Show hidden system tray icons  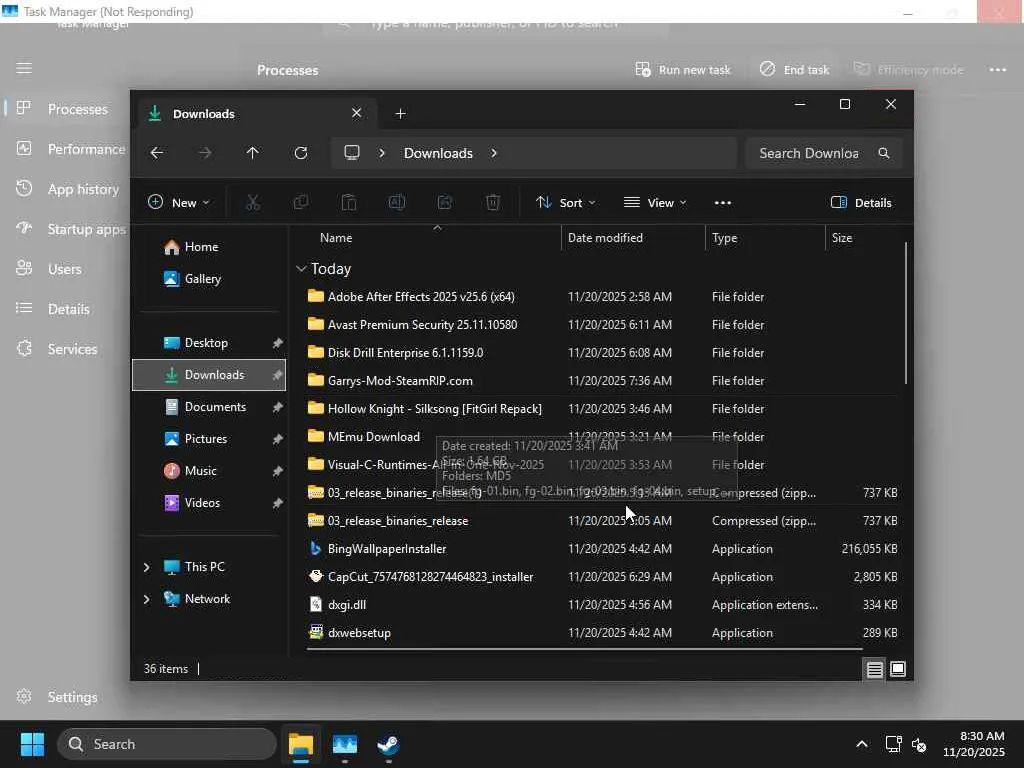coord(862,744)
